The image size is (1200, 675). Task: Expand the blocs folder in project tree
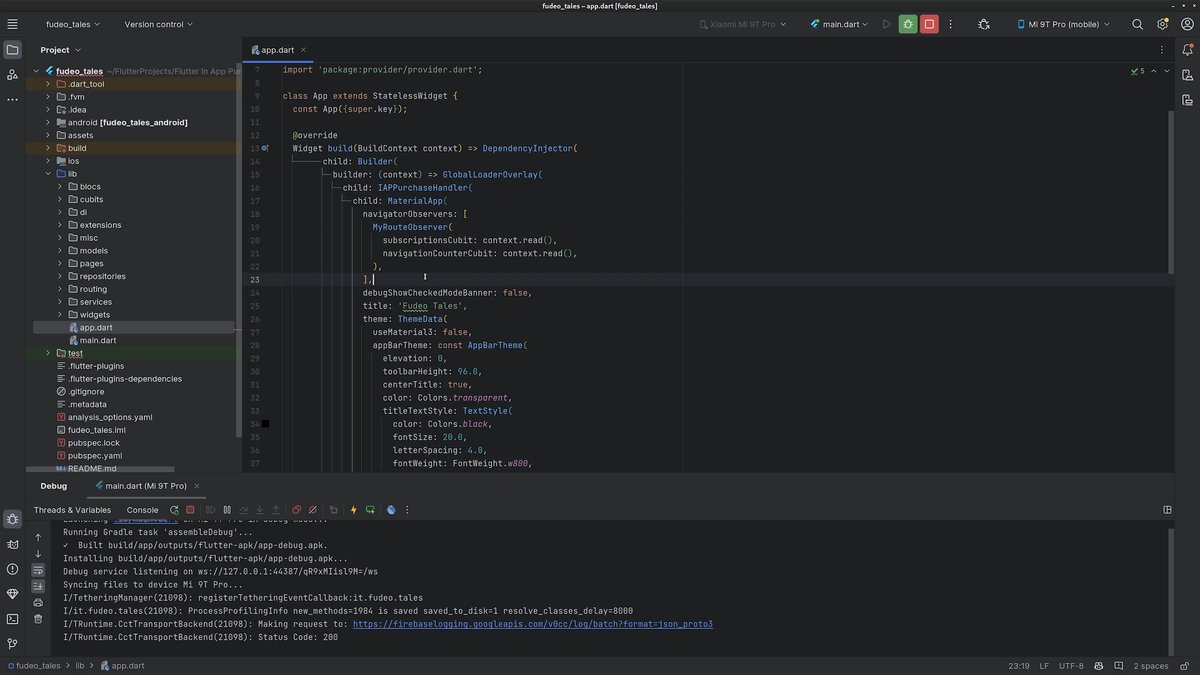coord(60,187)
